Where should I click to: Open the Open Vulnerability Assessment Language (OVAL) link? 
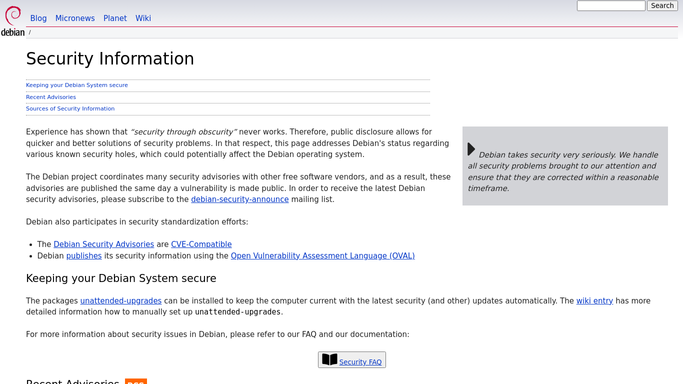click(x=323, y=256)
